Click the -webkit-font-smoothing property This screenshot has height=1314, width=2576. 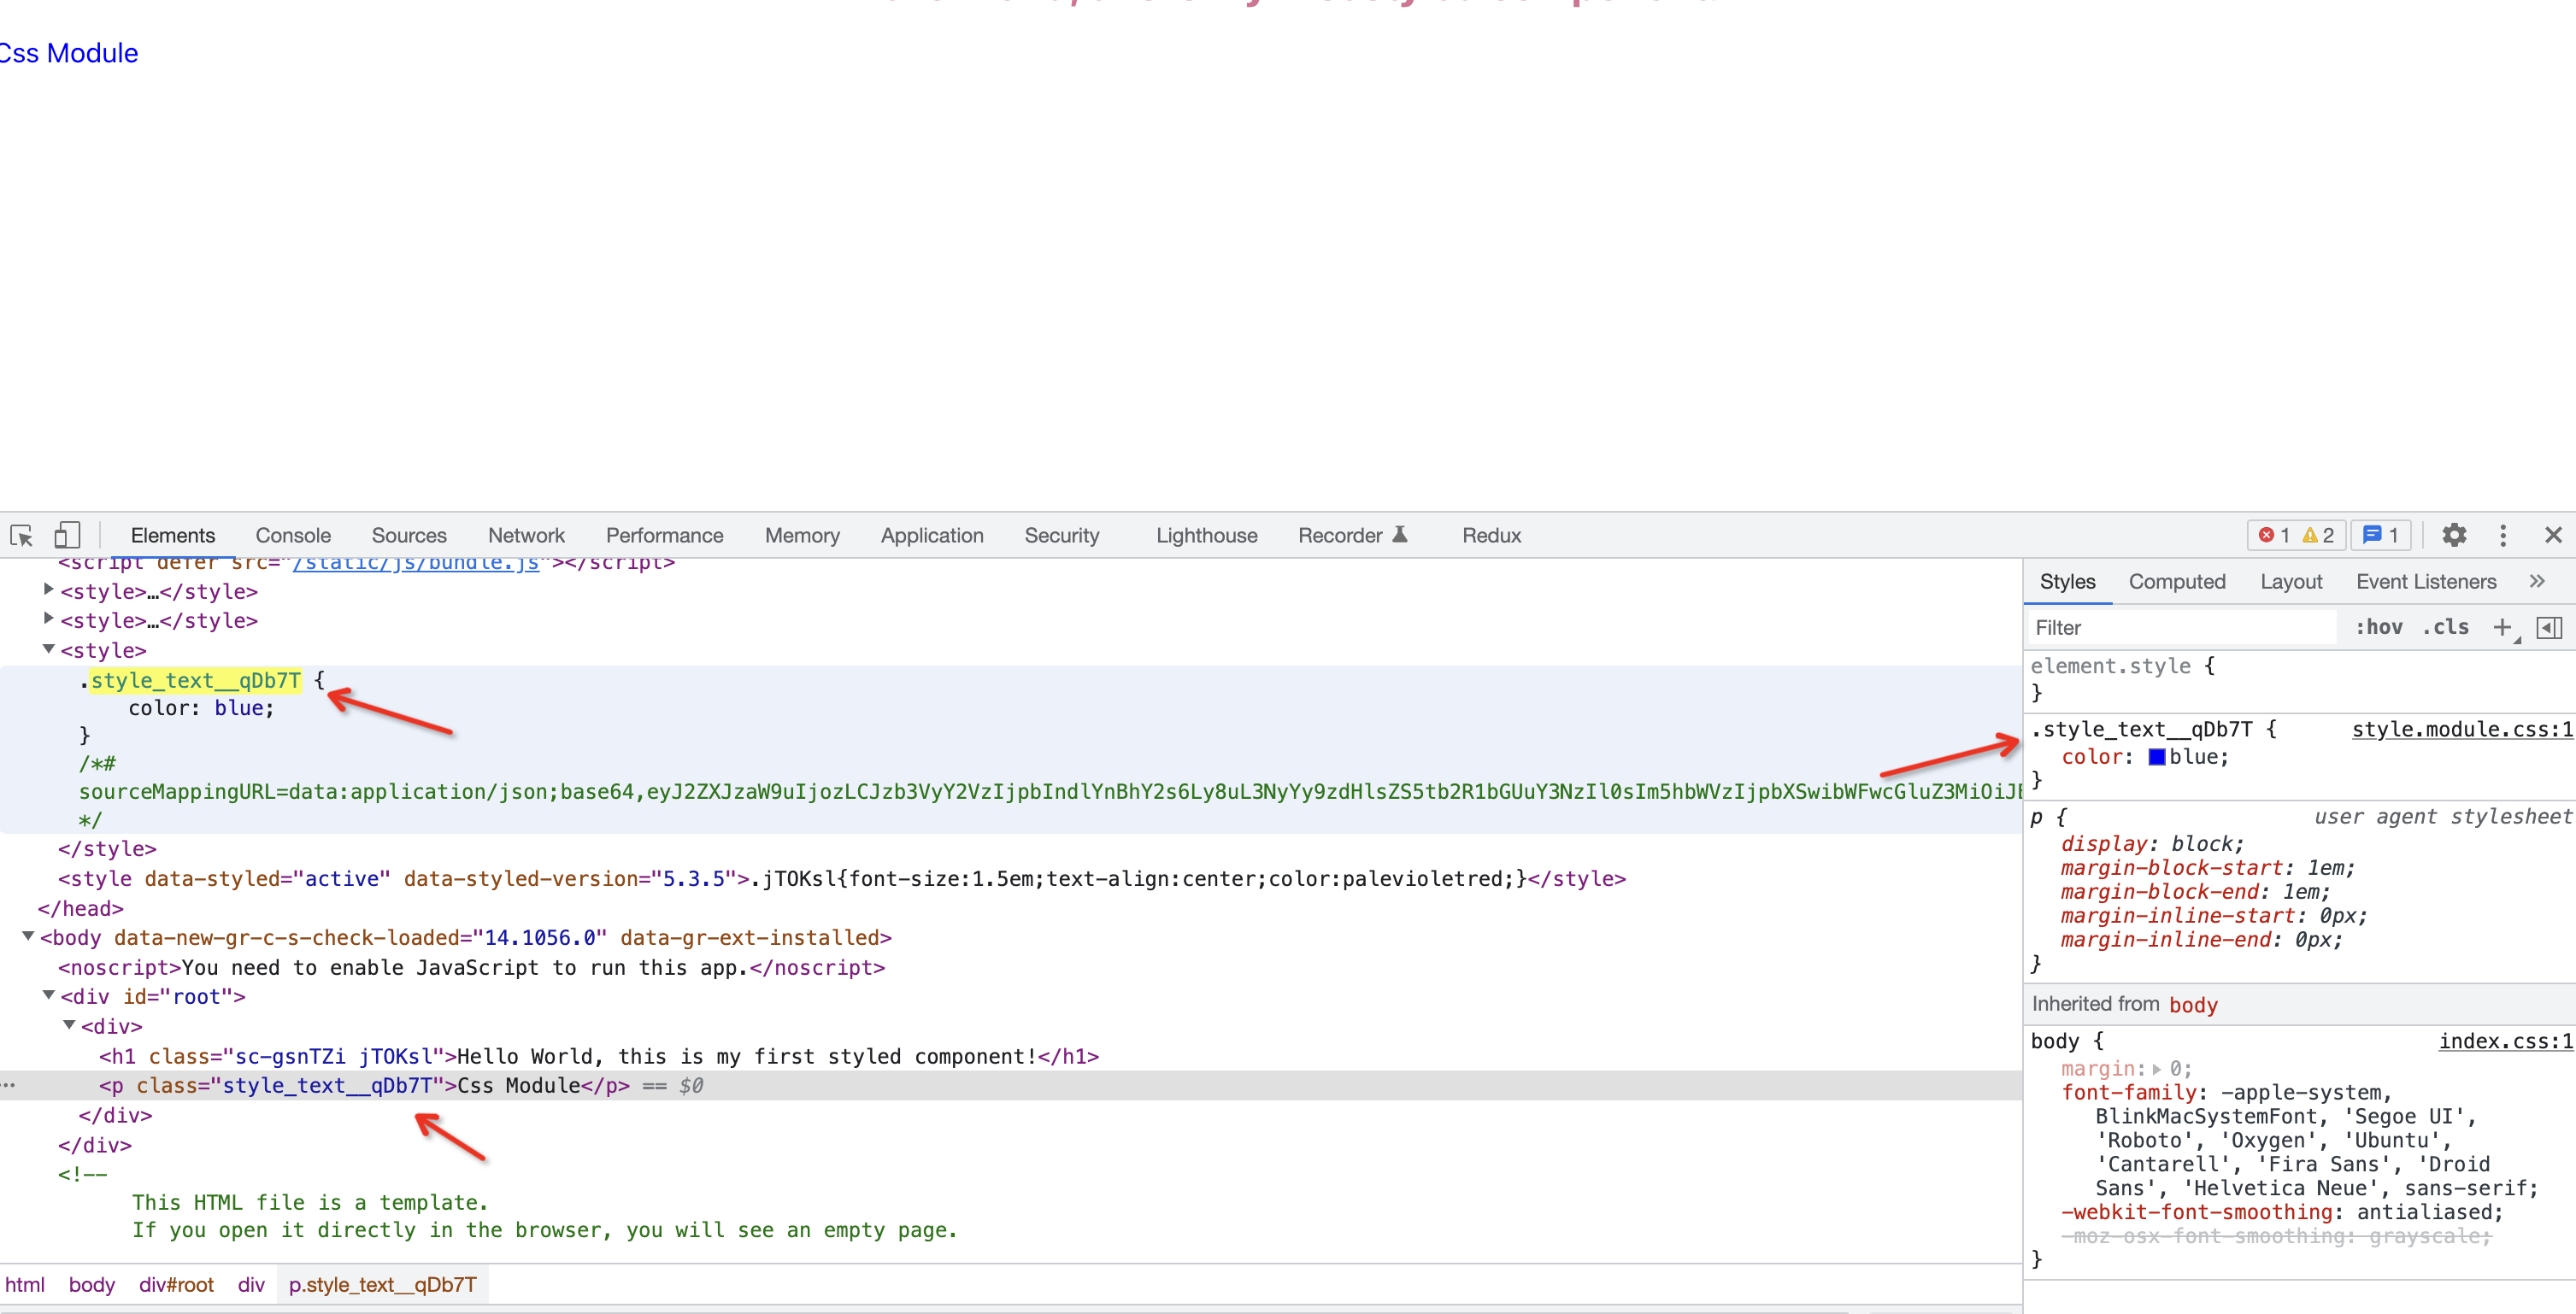[x=2197, y=1213]
